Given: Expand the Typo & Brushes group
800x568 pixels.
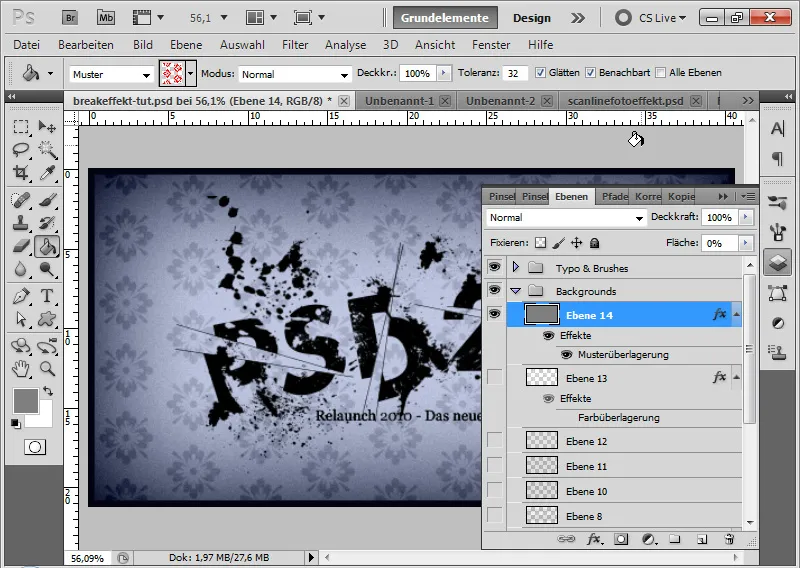Looking at the screenshot, I should tap(516, 267).
